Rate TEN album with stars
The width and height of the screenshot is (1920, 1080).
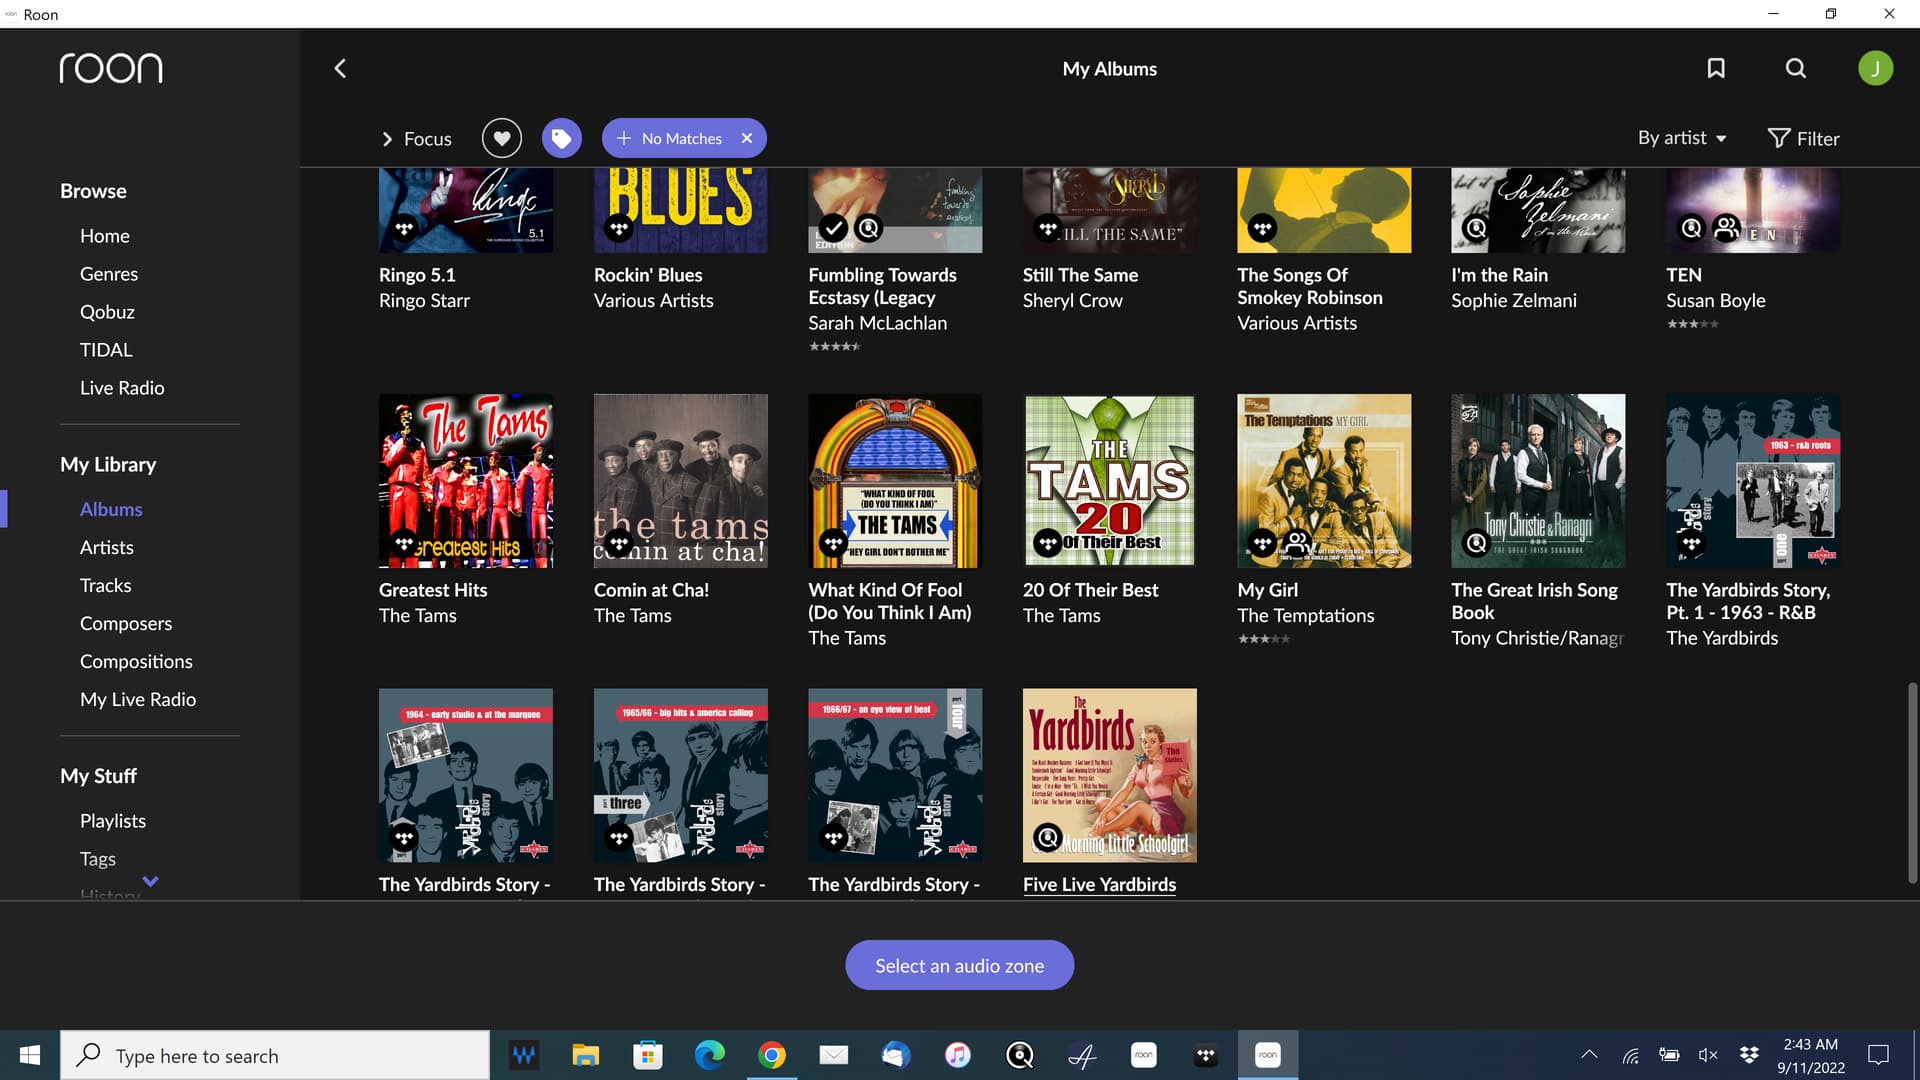1692,324
